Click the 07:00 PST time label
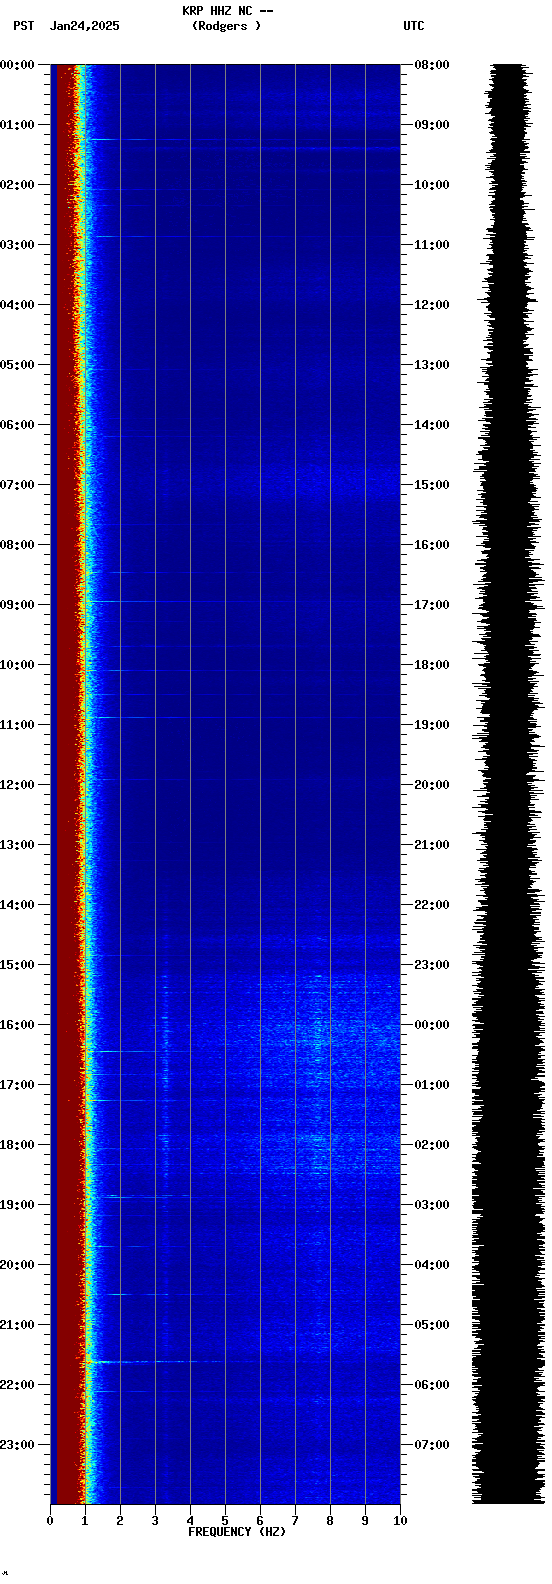Viewport: 552px width, 1584px height. (18, 485)
